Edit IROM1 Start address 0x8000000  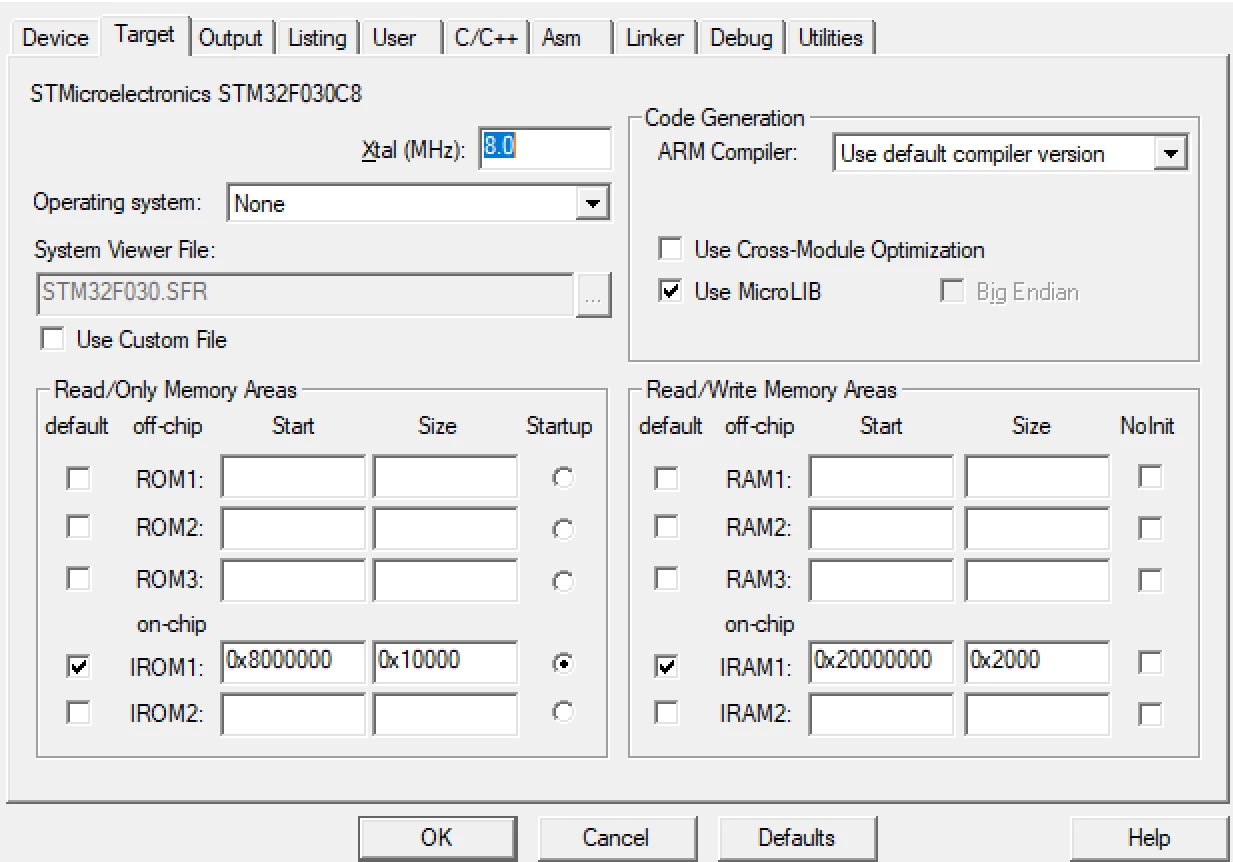tap(293, 662)
